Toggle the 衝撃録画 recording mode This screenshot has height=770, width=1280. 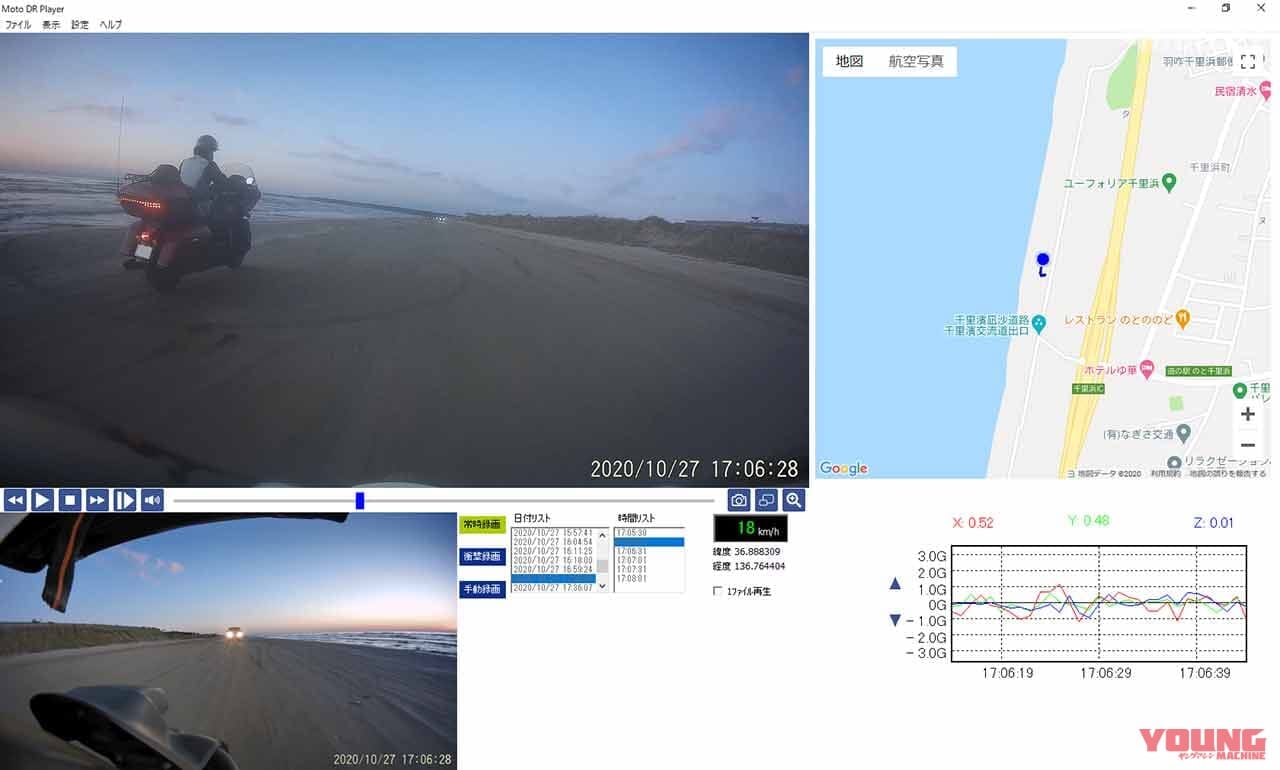[483, 557]
